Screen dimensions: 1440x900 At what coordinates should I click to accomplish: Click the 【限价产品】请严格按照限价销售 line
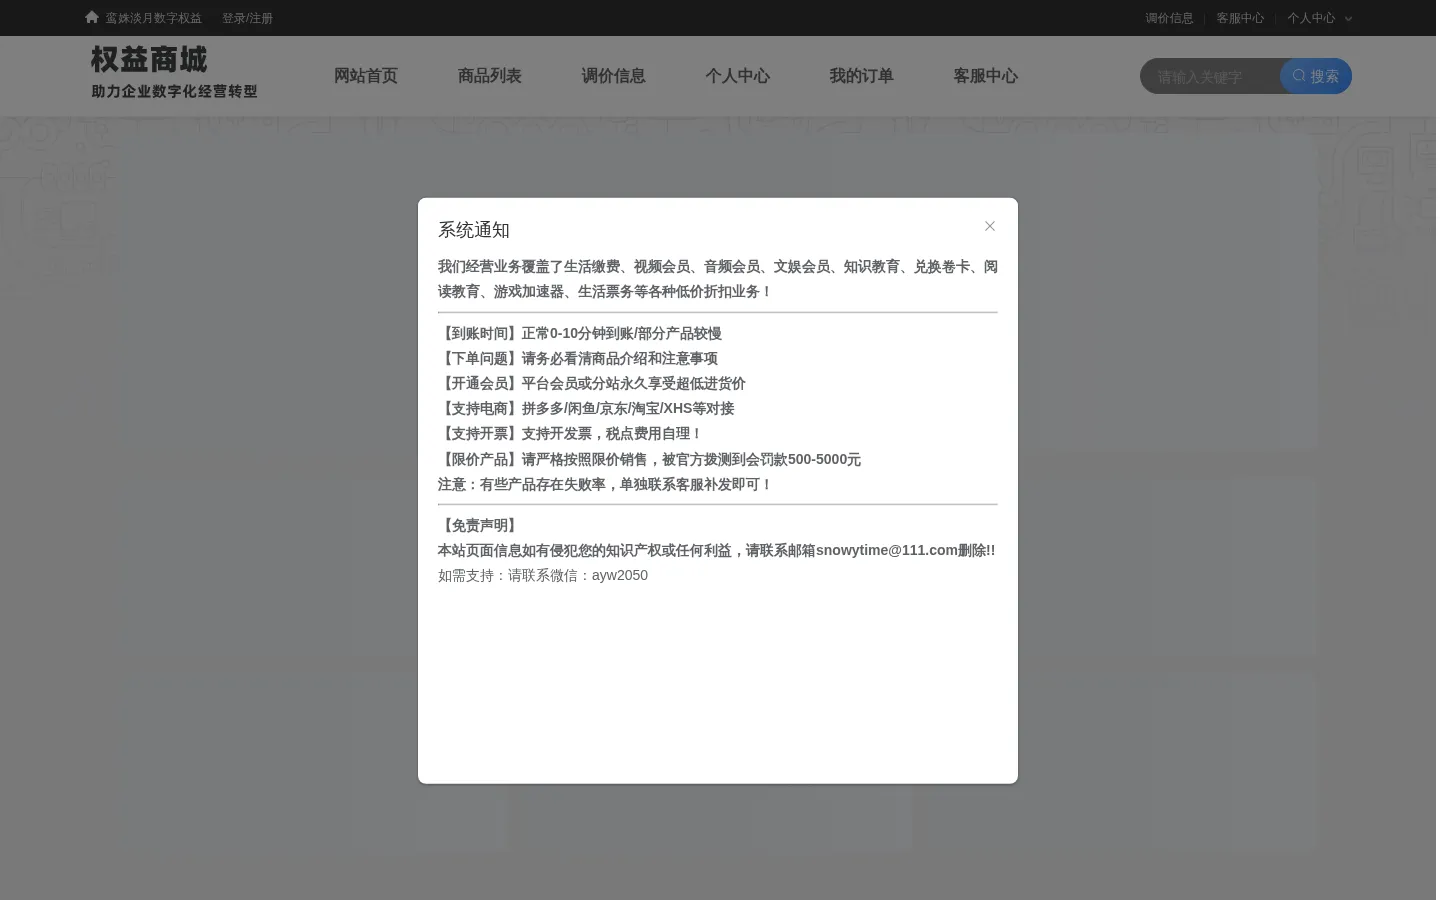pos(650,460)
